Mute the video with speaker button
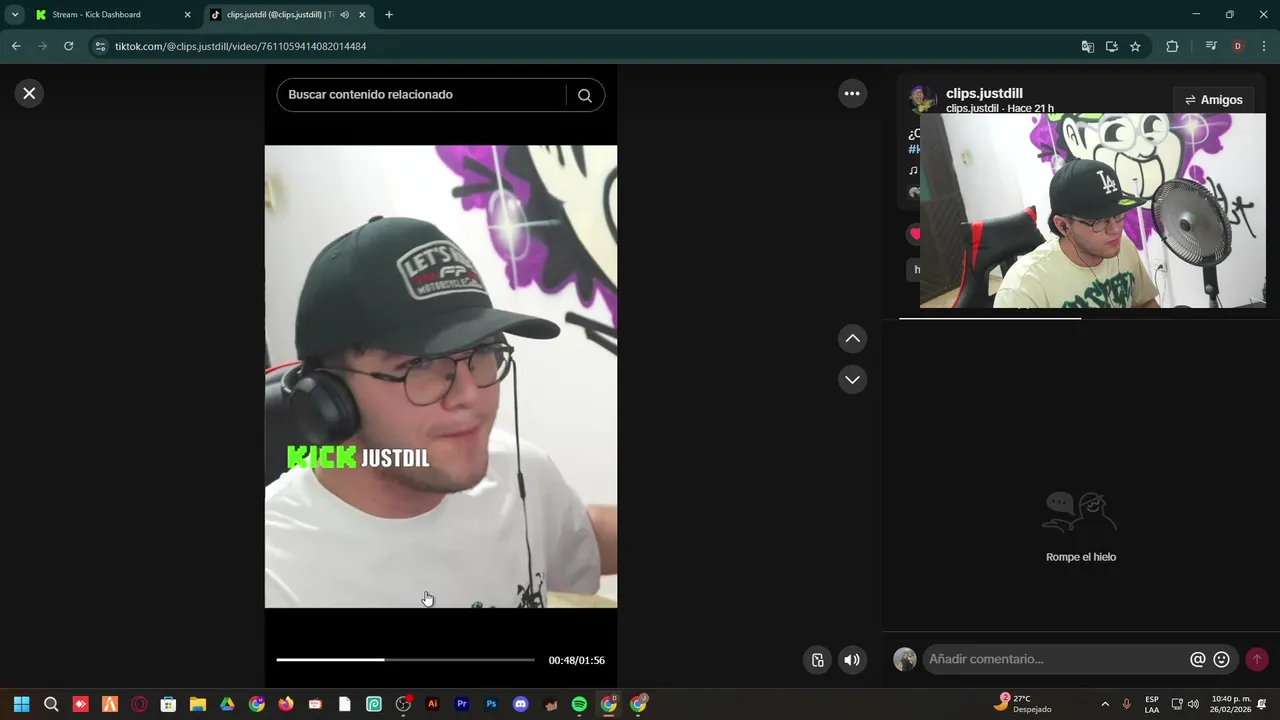1280x720 pixels. (852, 660)
